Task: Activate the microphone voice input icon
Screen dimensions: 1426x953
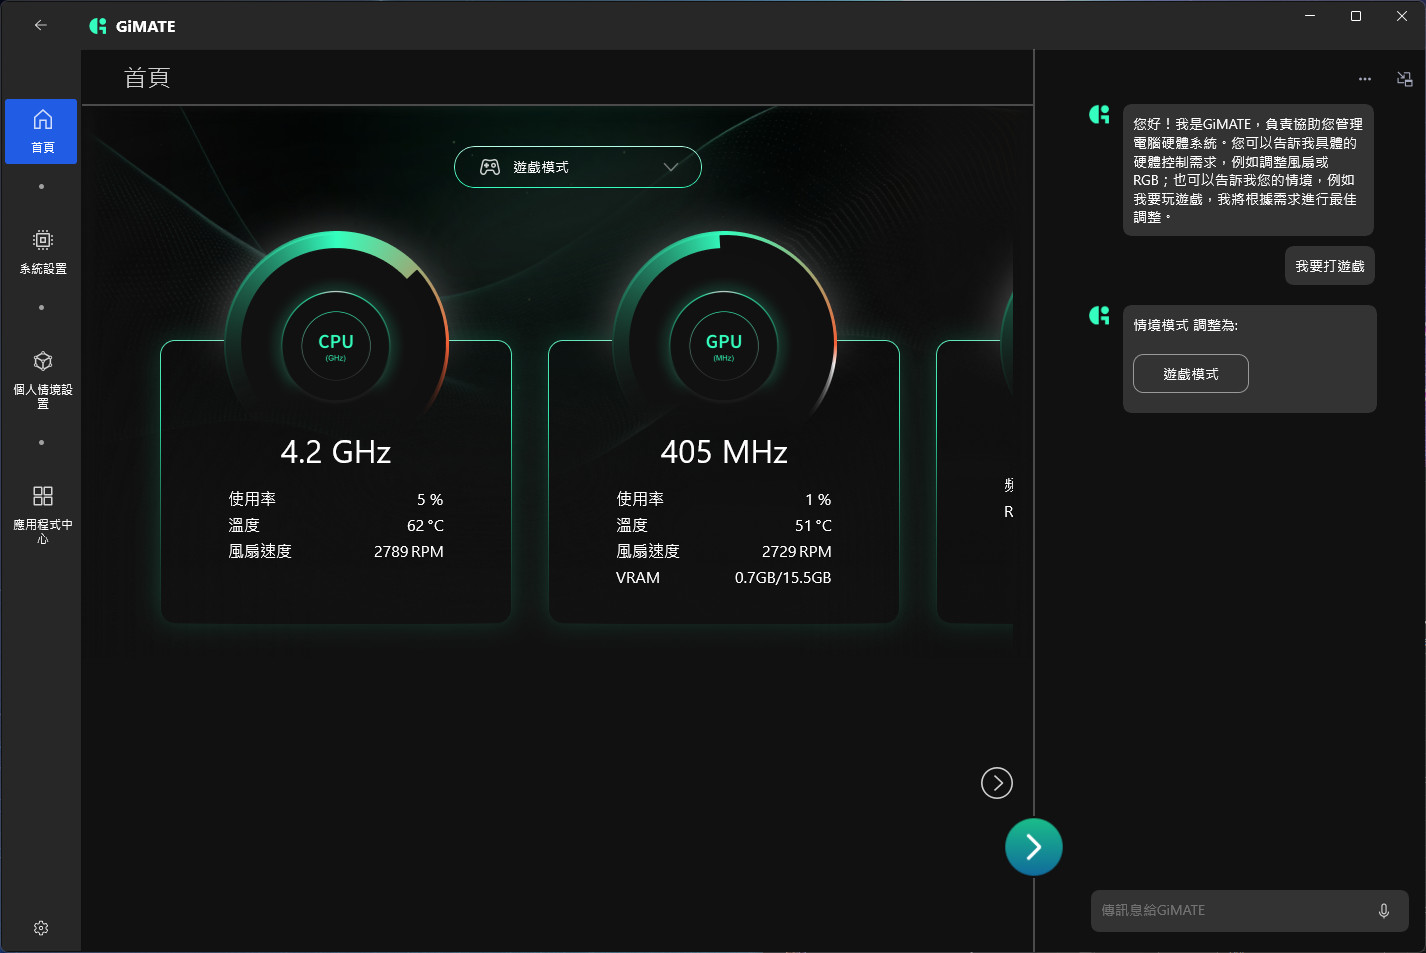Action: (1384, 910)
